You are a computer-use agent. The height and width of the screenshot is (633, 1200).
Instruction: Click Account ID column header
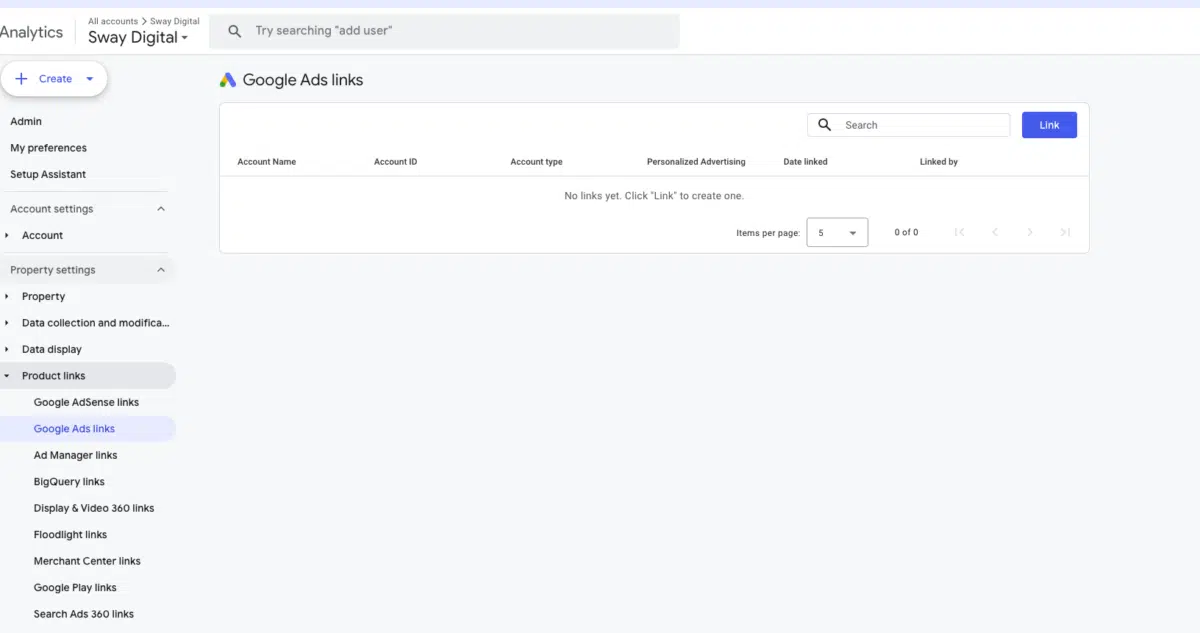coord(396,162)
